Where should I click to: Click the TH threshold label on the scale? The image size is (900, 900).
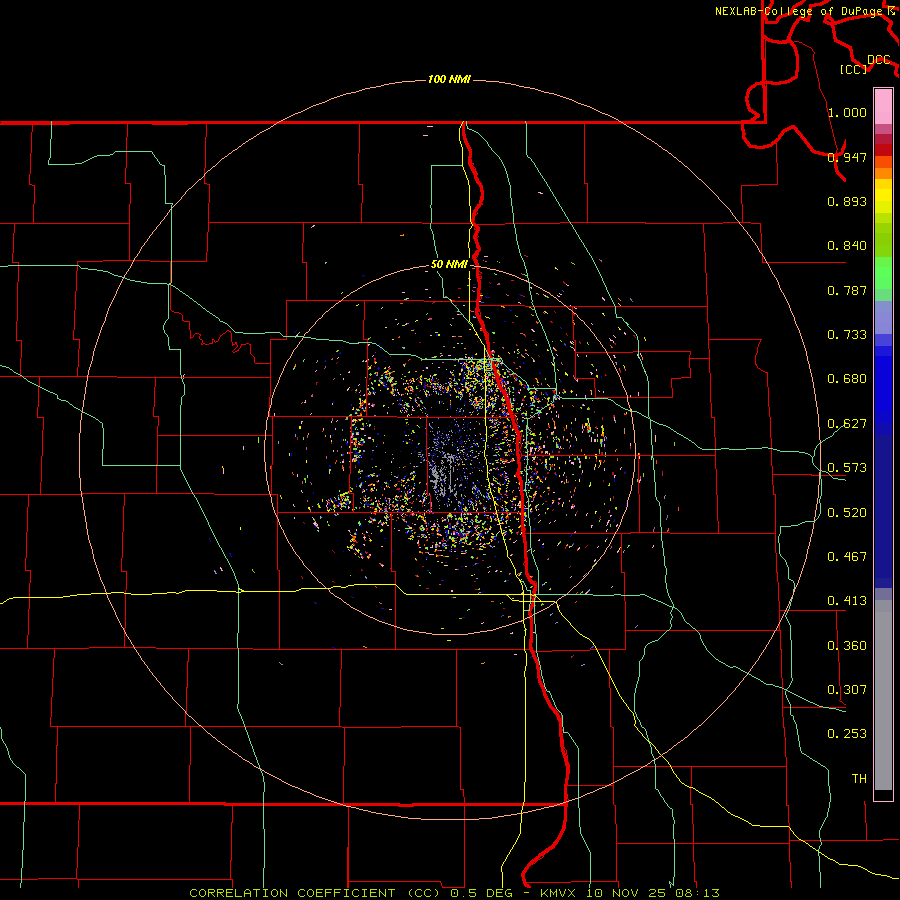(x=859, y=779)
